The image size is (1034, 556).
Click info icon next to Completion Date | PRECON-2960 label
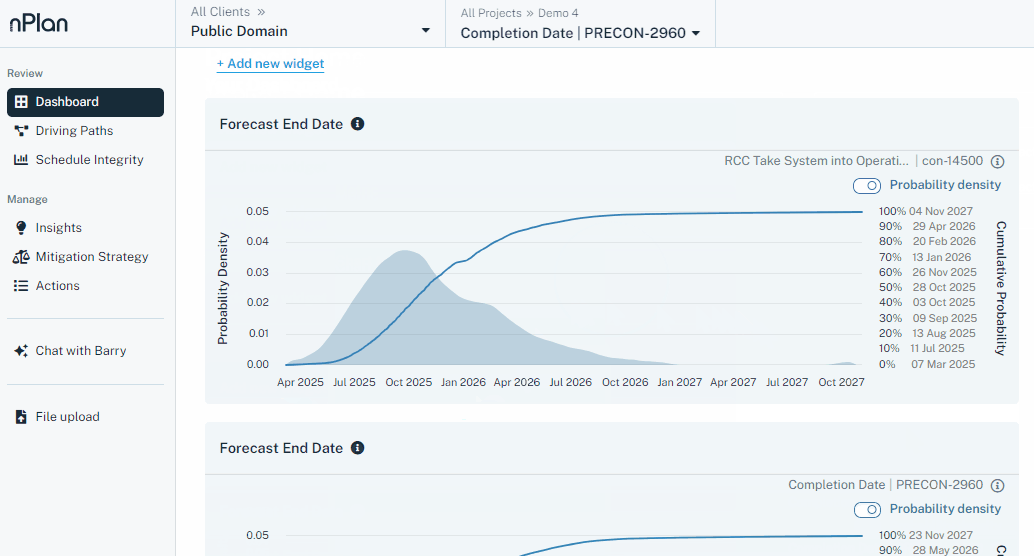click(998, 485)
